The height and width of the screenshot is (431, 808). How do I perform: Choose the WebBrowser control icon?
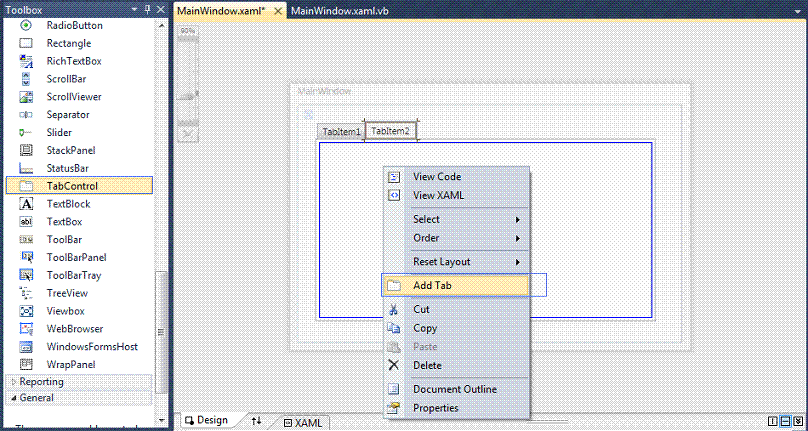click(x=26, y=329)
